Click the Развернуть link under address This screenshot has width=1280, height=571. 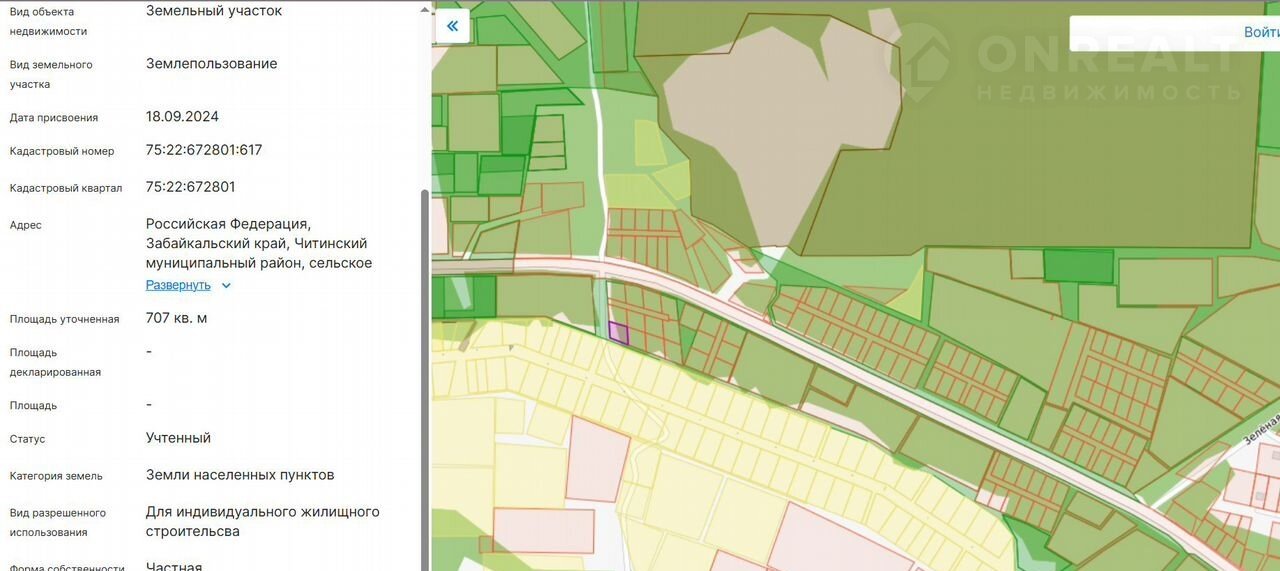click(178, 285)
